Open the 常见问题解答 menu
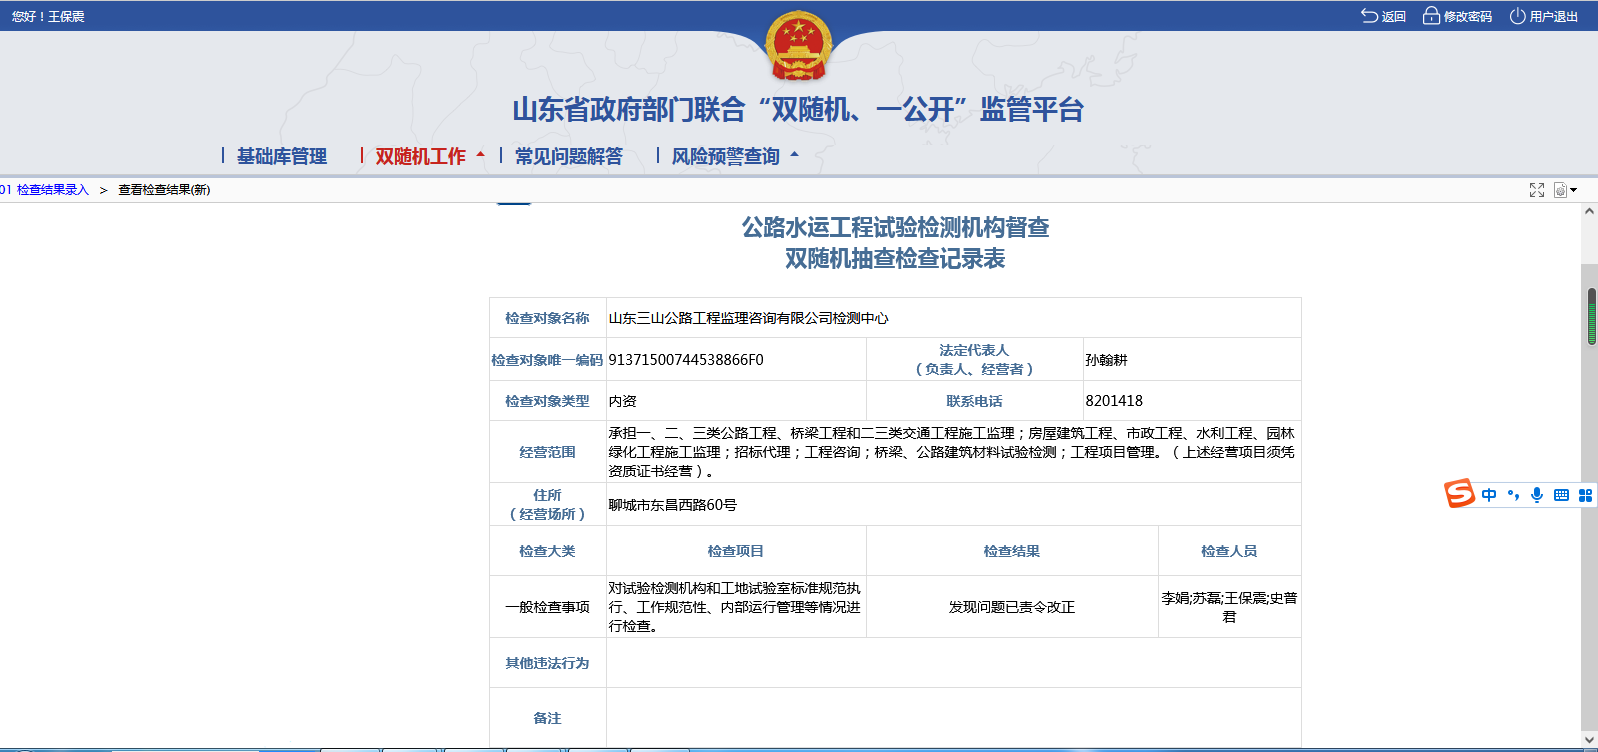 tap(568, 156)
